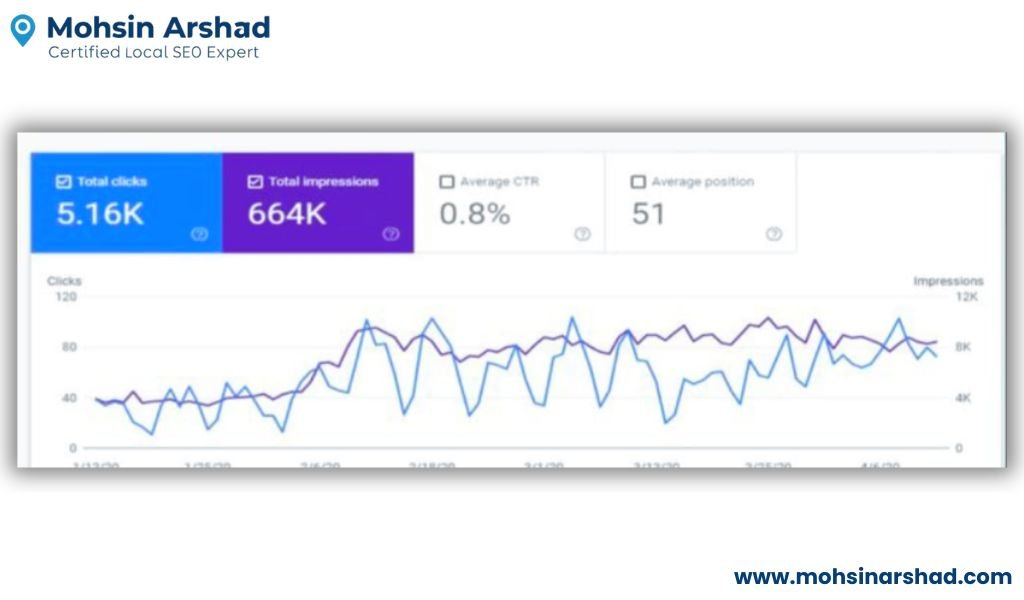Click the help icon on Total impressions card
The image size is (1024, 600).
tap(391, 234)
